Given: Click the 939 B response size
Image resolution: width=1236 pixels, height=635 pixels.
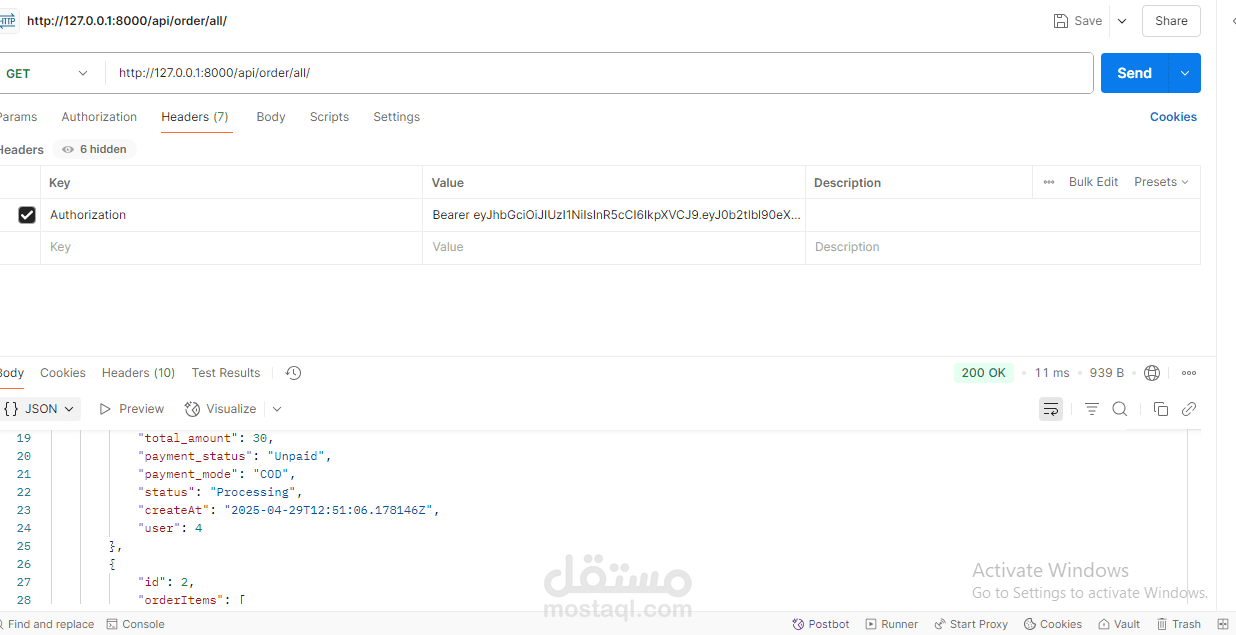Looking at the screenshot, I should [1106, 373].
